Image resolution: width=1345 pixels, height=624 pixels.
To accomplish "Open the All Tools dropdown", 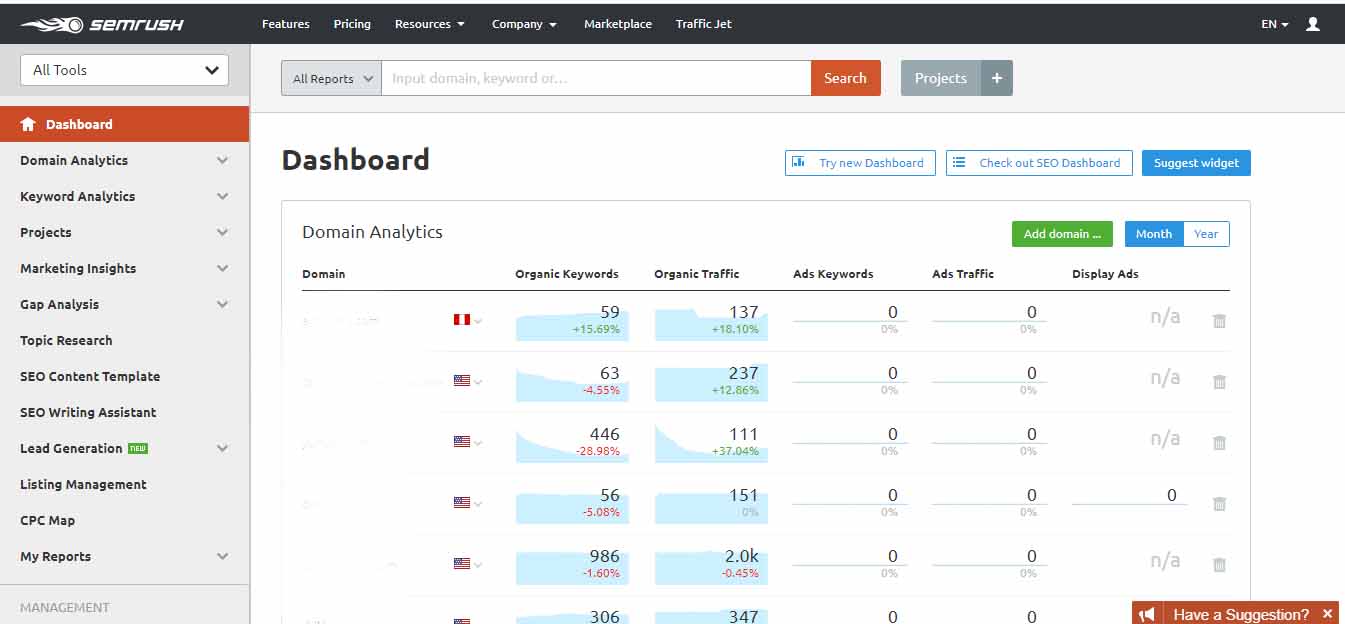I will tap(124, 70).
